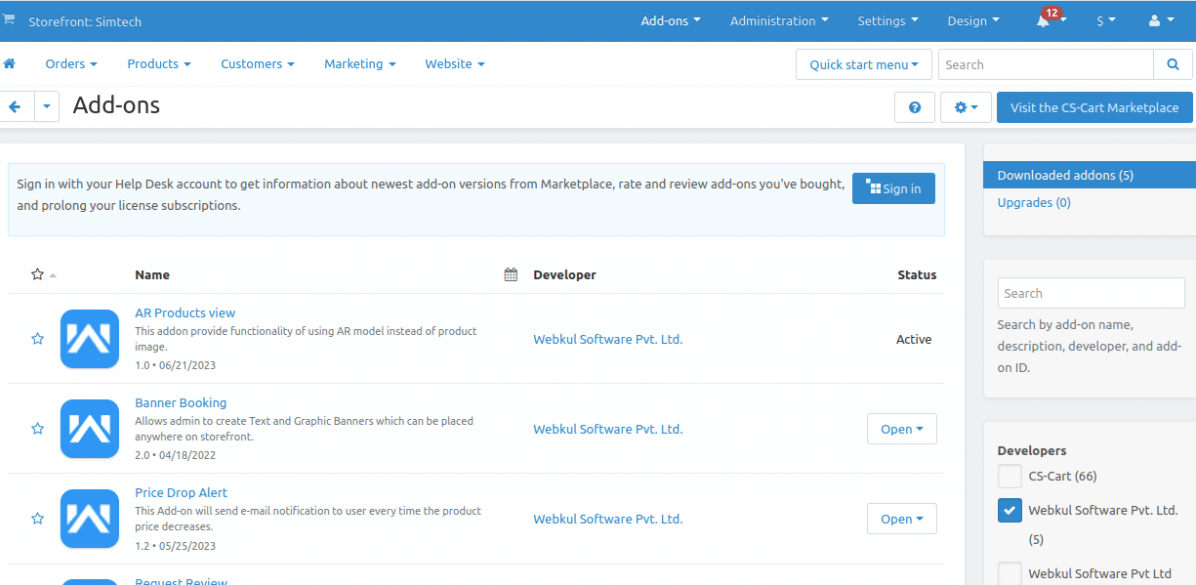1196x585 pixels.
Task: Open the Products menu
Action: tap(159, 64)
